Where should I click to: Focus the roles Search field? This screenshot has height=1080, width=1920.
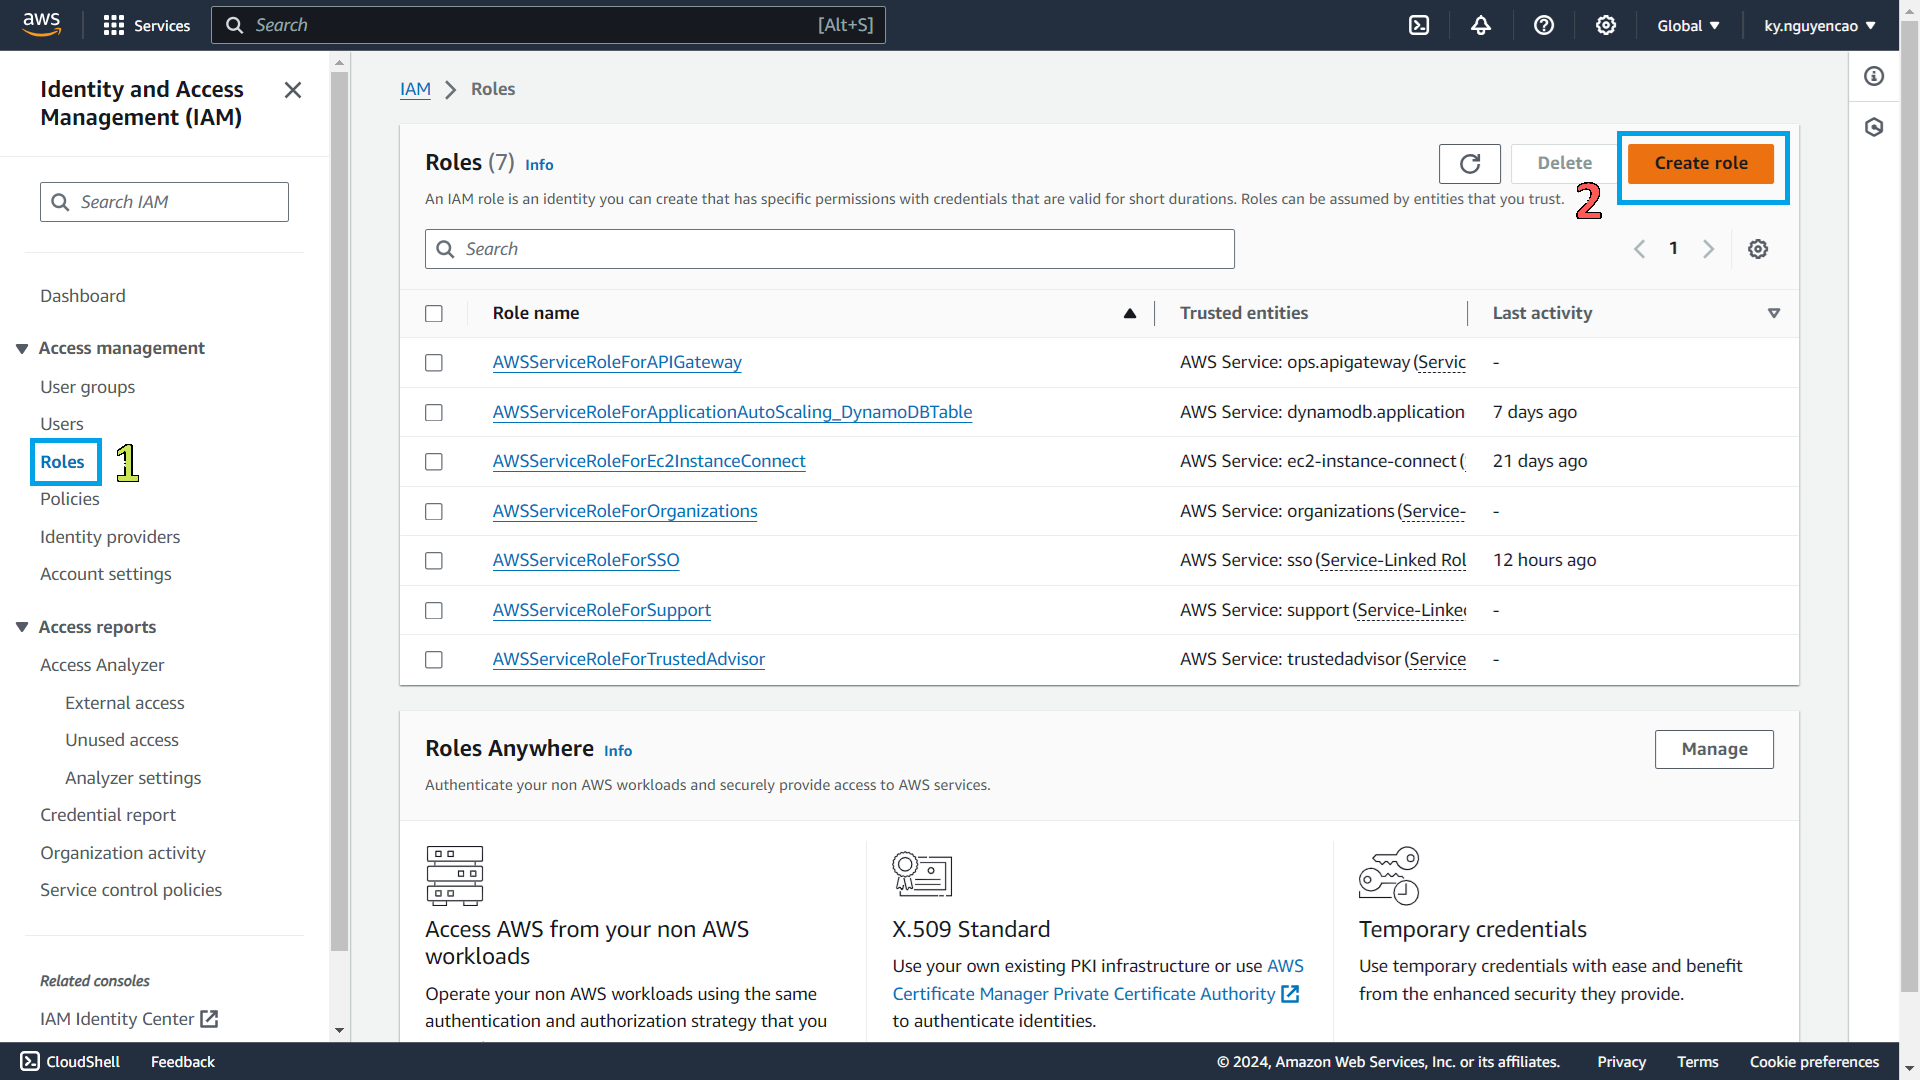[829, 249]
